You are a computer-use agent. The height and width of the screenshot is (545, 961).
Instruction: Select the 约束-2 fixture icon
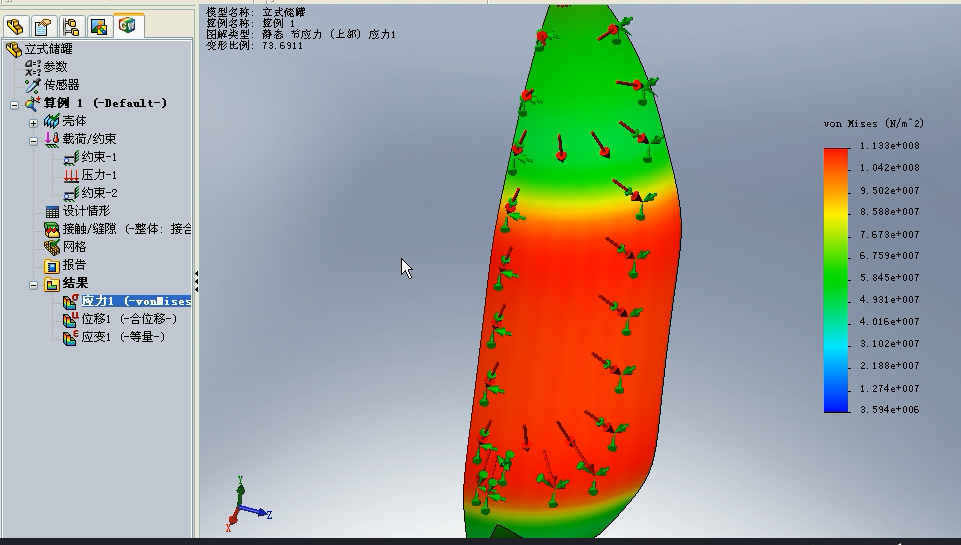tap(71, 193)
